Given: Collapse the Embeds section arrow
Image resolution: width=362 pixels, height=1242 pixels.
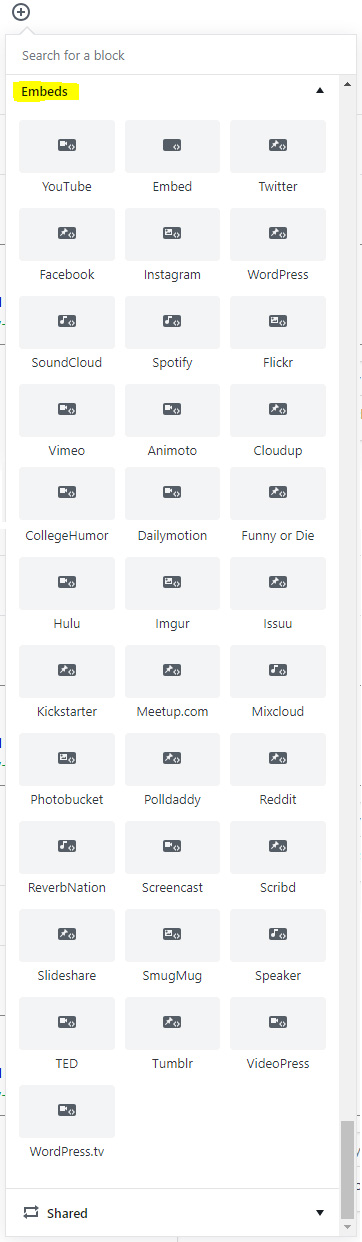Looking at the screenshot, I should (320, 90).
